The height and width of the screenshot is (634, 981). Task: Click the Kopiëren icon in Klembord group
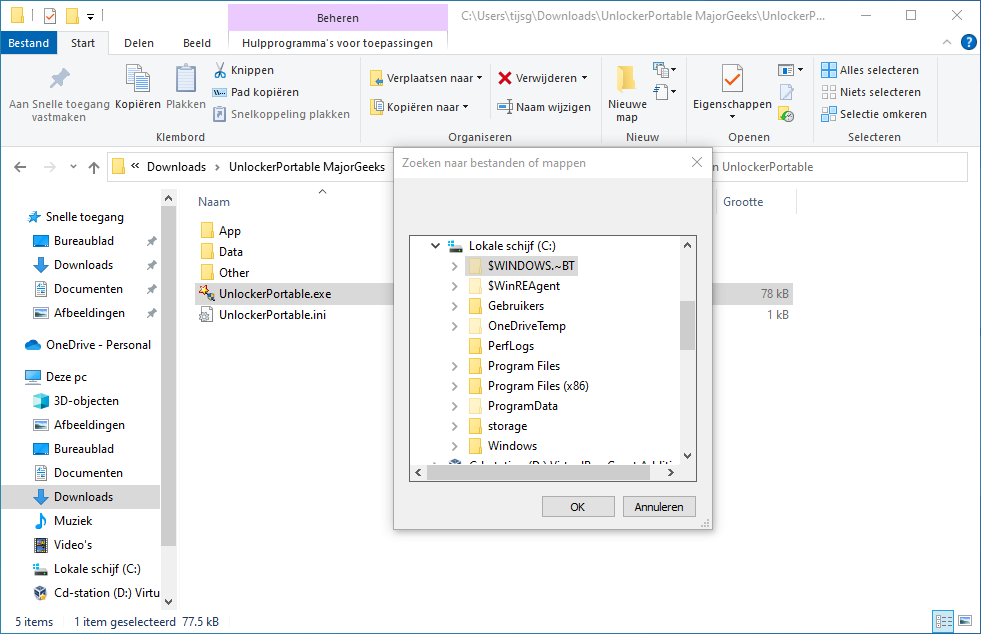[x=137, y=79]
